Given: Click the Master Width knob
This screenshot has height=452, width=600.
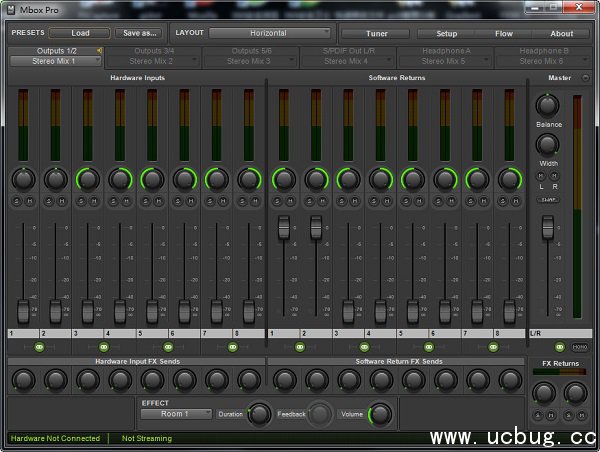Looking at the screenshot, I should (x=547, y=144).
